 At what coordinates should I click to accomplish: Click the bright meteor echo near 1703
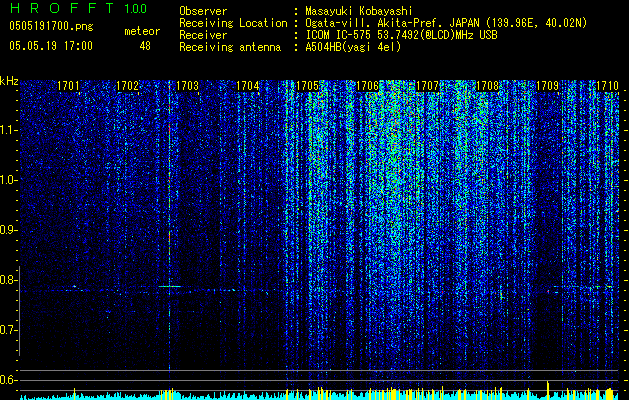click(x=170, y=286)
